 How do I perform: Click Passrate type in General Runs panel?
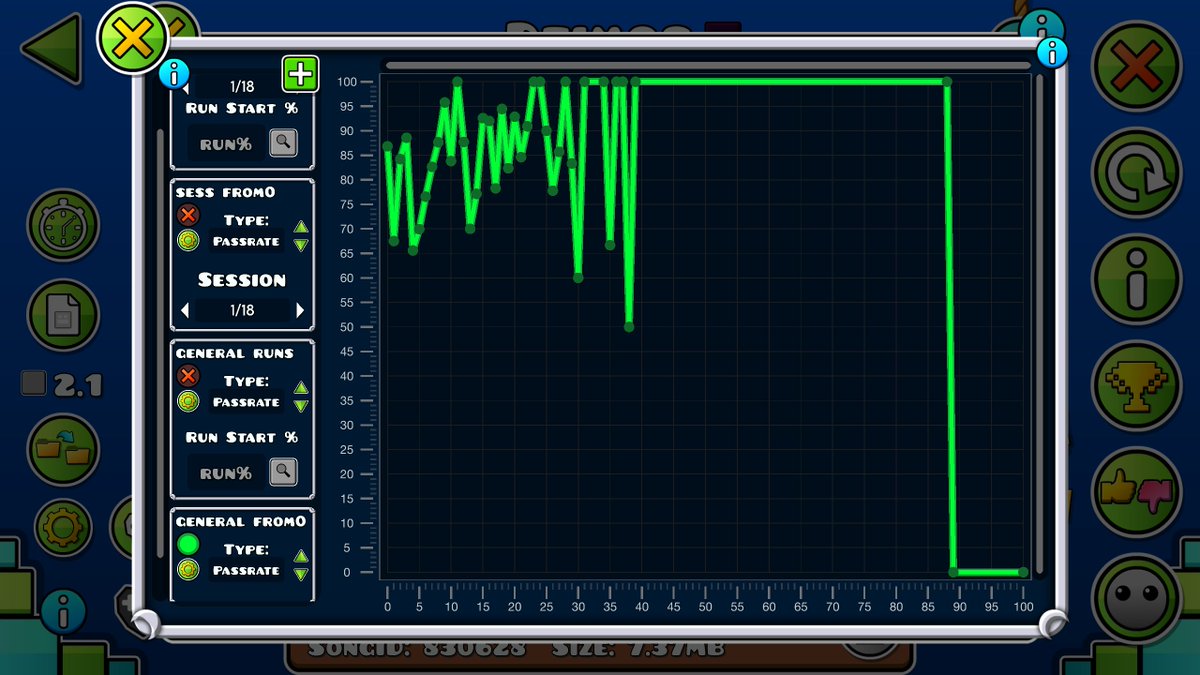point(246,402)
